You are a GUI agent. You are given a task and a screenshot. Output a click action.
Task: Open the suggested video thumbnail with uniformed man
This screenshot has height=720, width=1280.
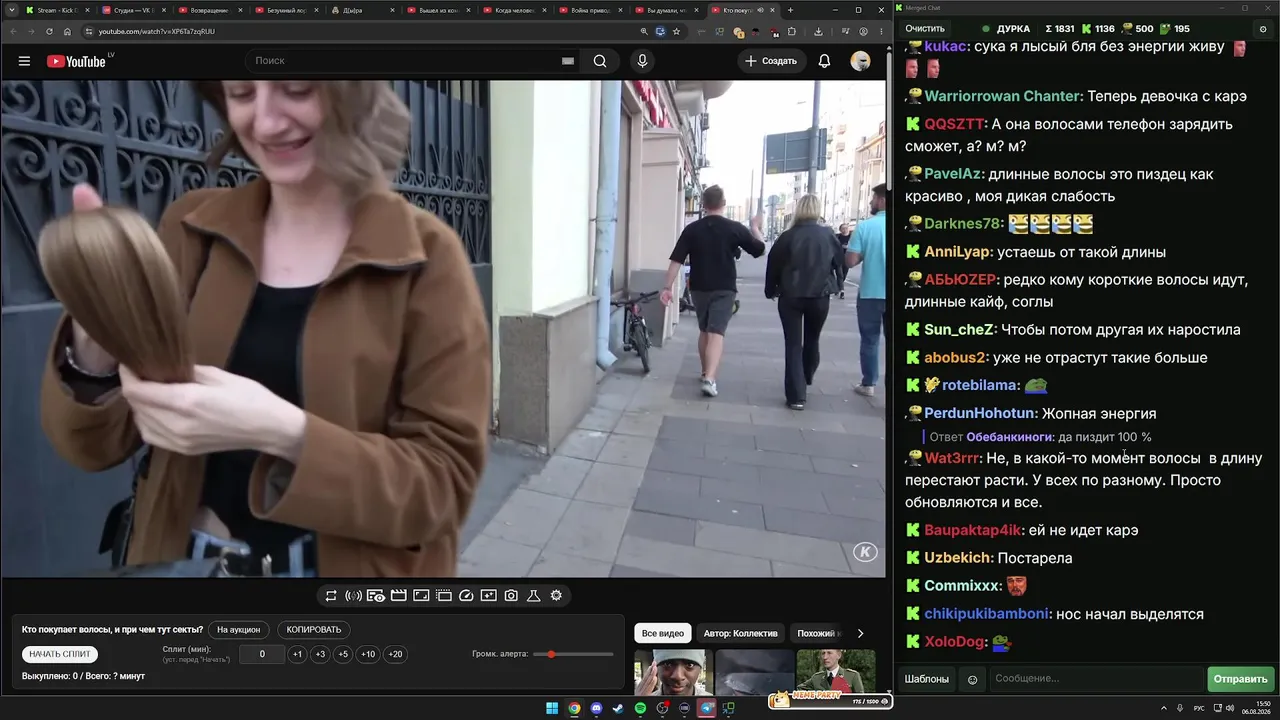(836, 672)
